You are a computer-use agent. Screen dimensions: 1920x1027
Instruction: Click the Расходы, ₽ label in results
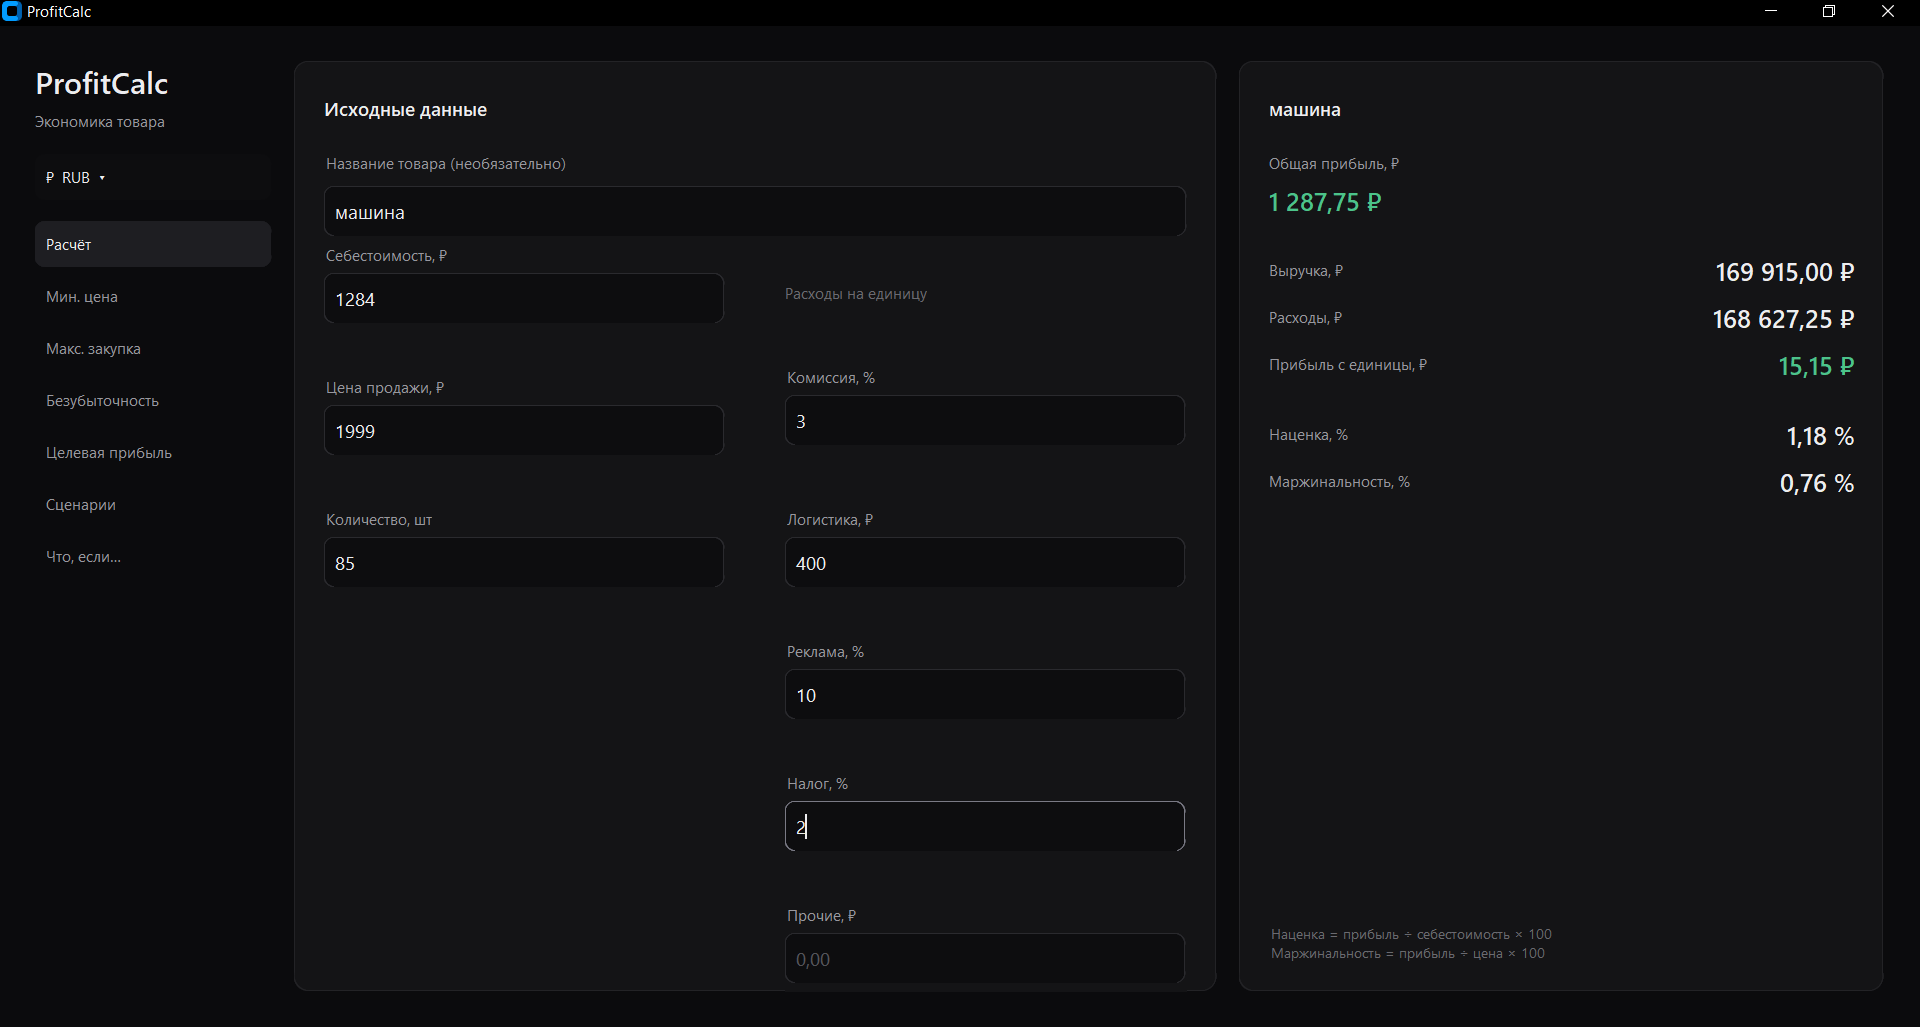[1306, 318]
